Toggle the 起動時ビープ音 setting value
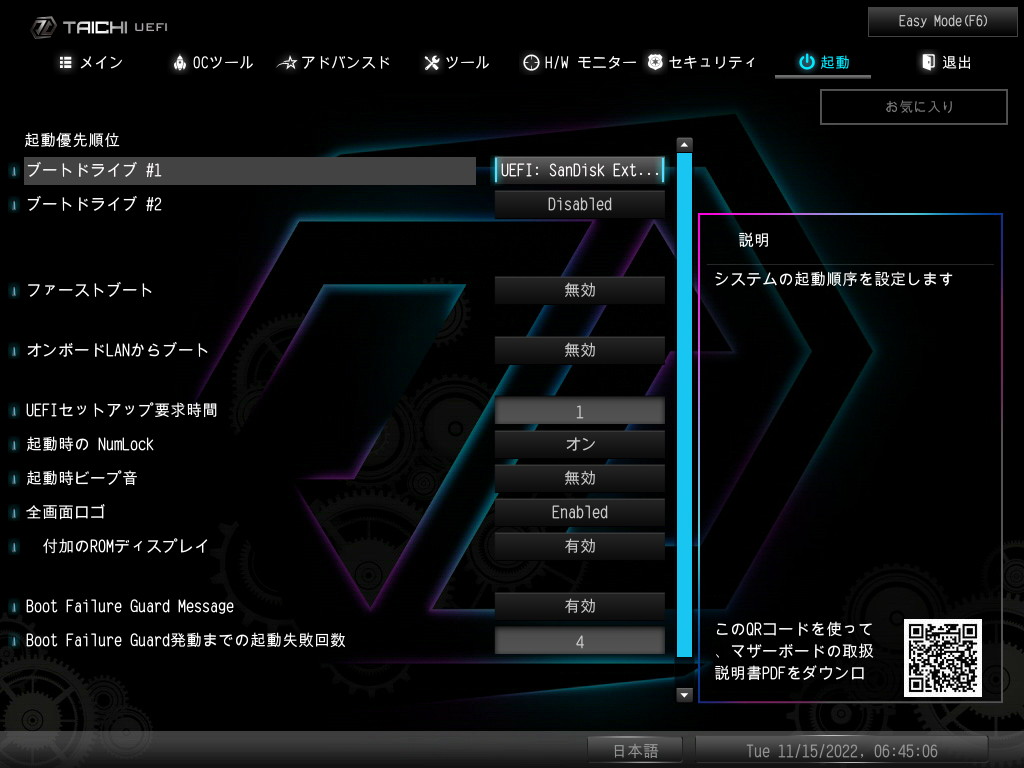The image size is (1024, 768). coord(579,478)
